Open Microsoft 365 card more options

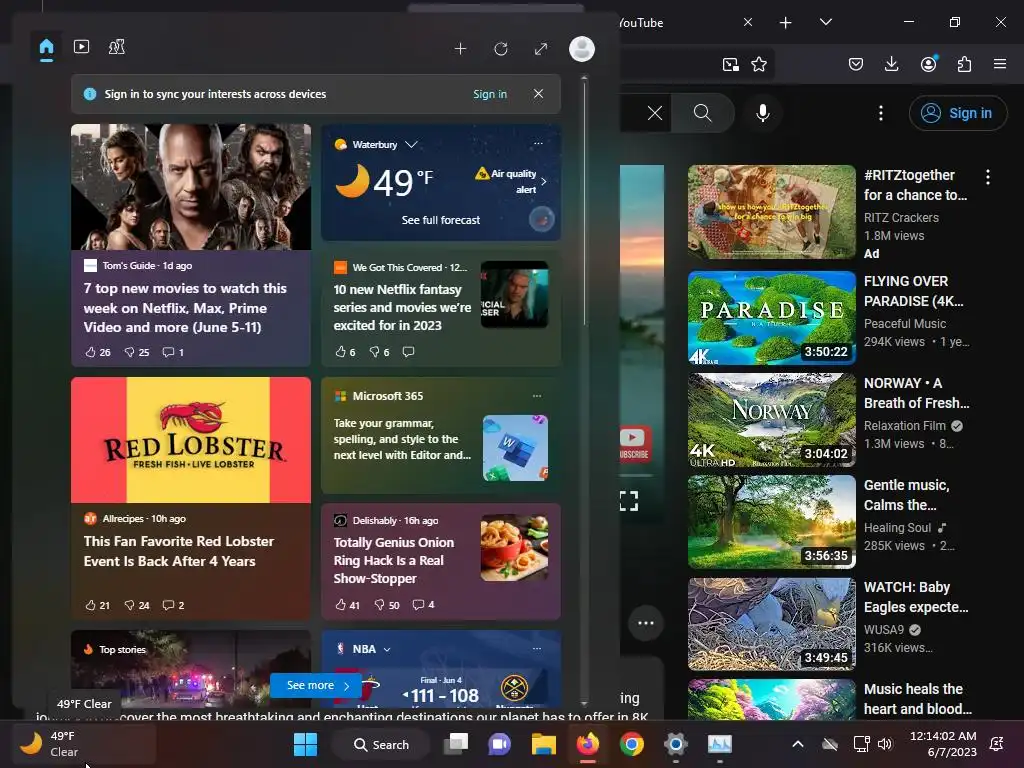[x=537, y=396]
